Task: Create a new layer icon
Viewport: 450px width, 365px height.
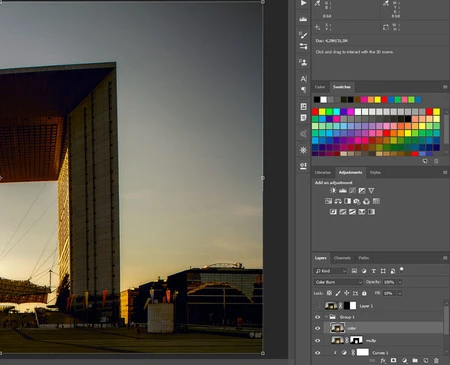Action: coord(426,360)
